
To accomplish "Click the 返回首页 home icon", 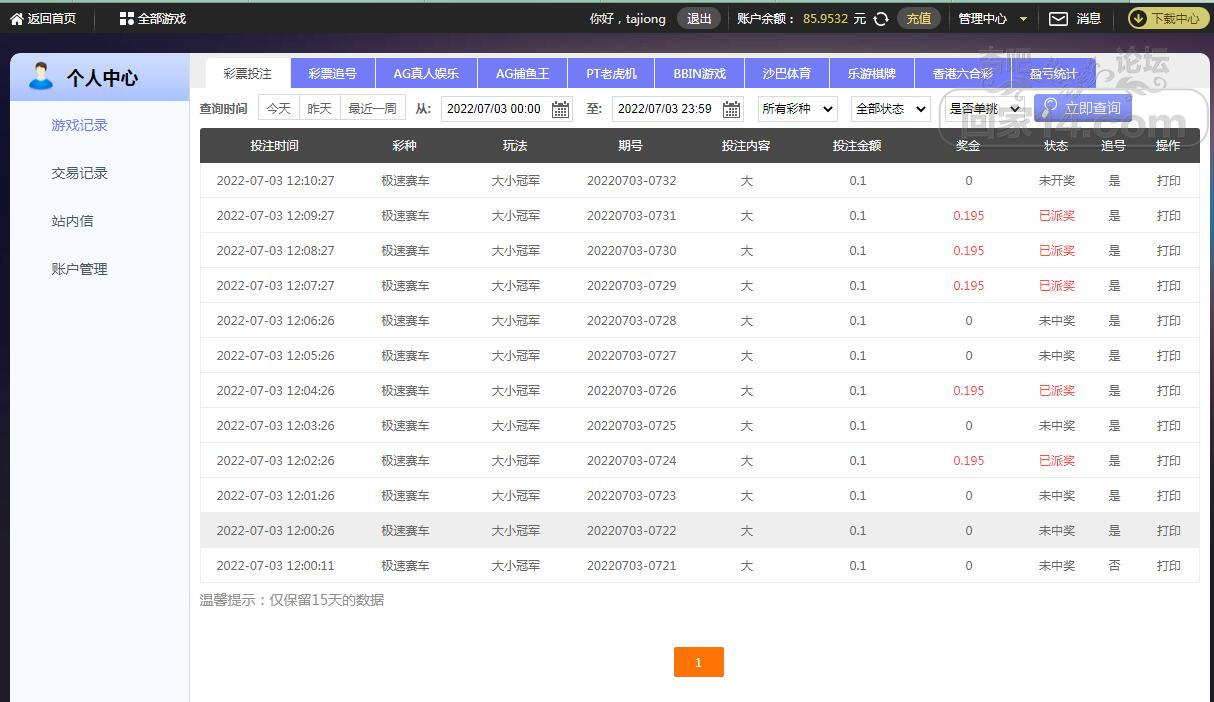I will [16, 19].
